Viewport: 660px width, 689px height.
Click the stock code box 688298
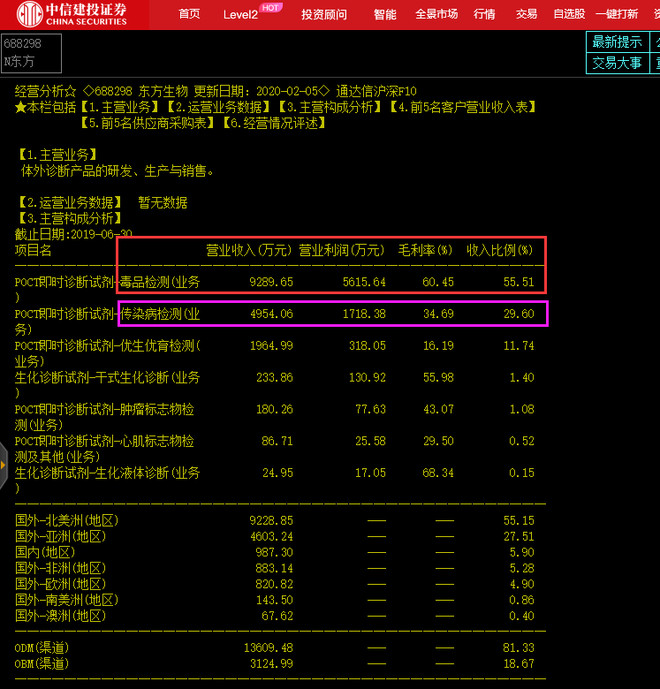(x=31, y=53)
